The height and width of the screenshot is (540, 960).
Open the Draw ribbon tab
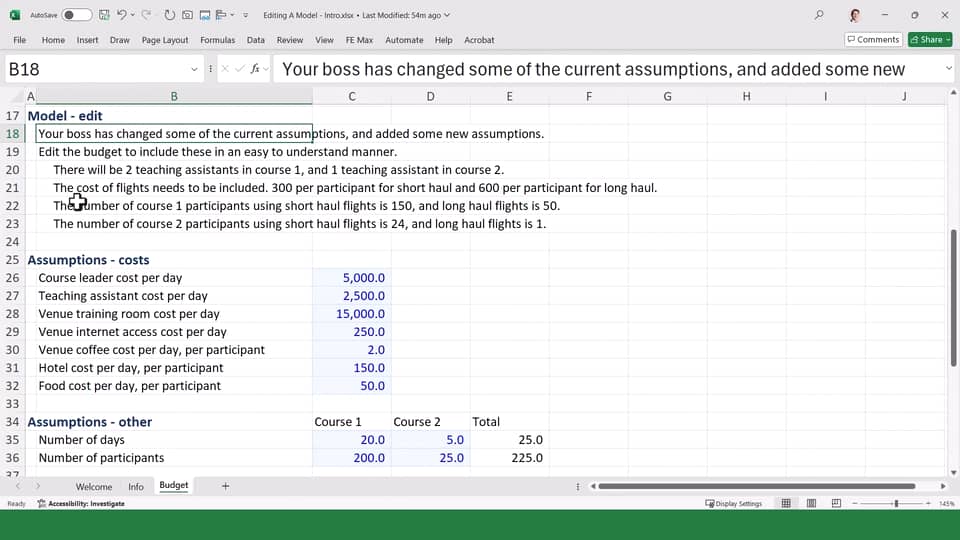click(119, 40)
